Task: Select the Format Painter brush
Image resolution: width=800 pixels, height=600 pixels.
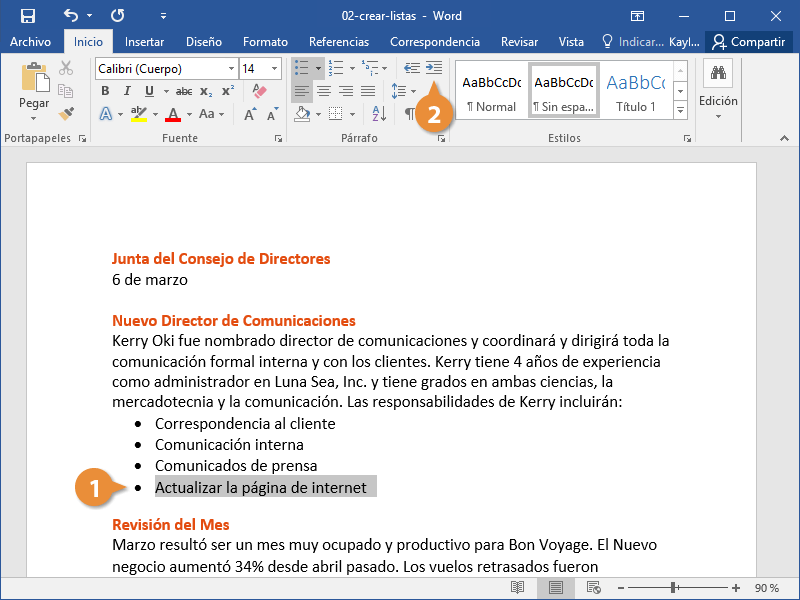Action: click(x=66, y=113)
